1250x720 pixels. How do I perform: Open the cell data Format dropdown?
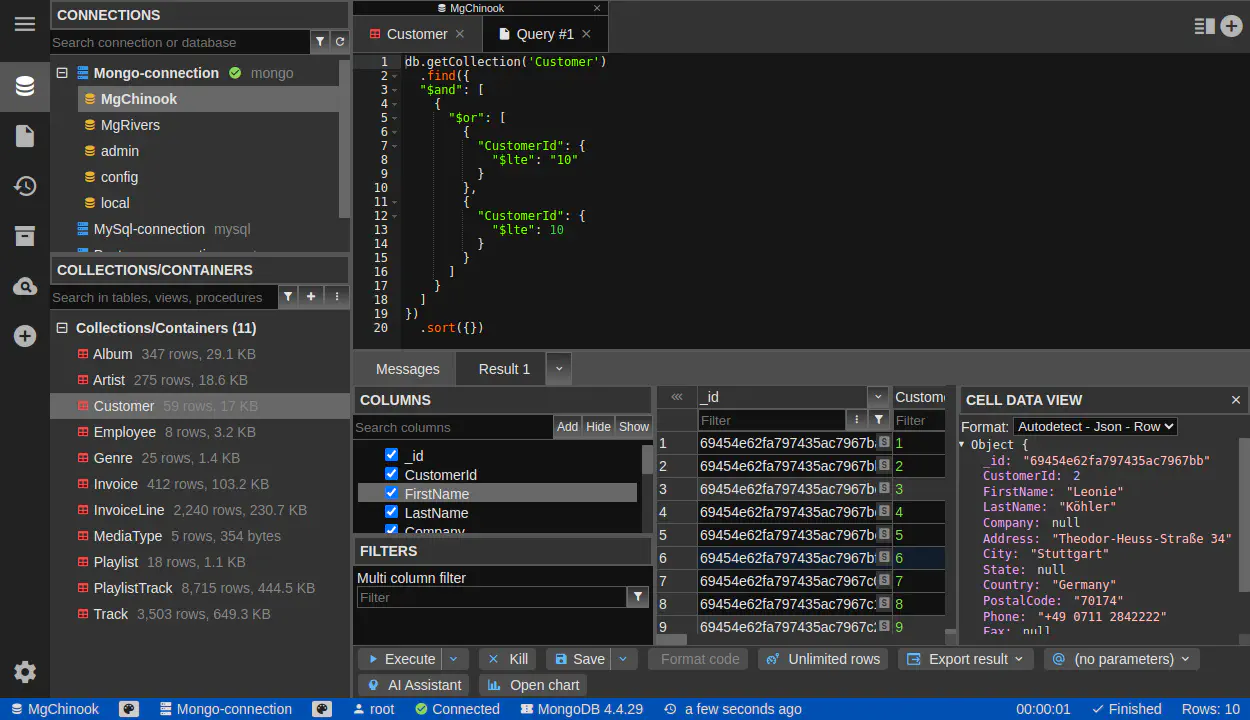click(x=1095, y=426)
